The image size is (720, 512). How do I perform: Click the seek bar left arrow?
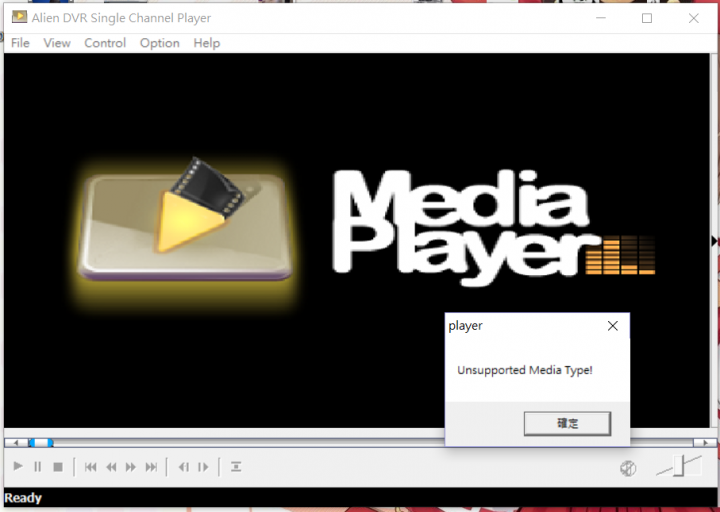16,443
